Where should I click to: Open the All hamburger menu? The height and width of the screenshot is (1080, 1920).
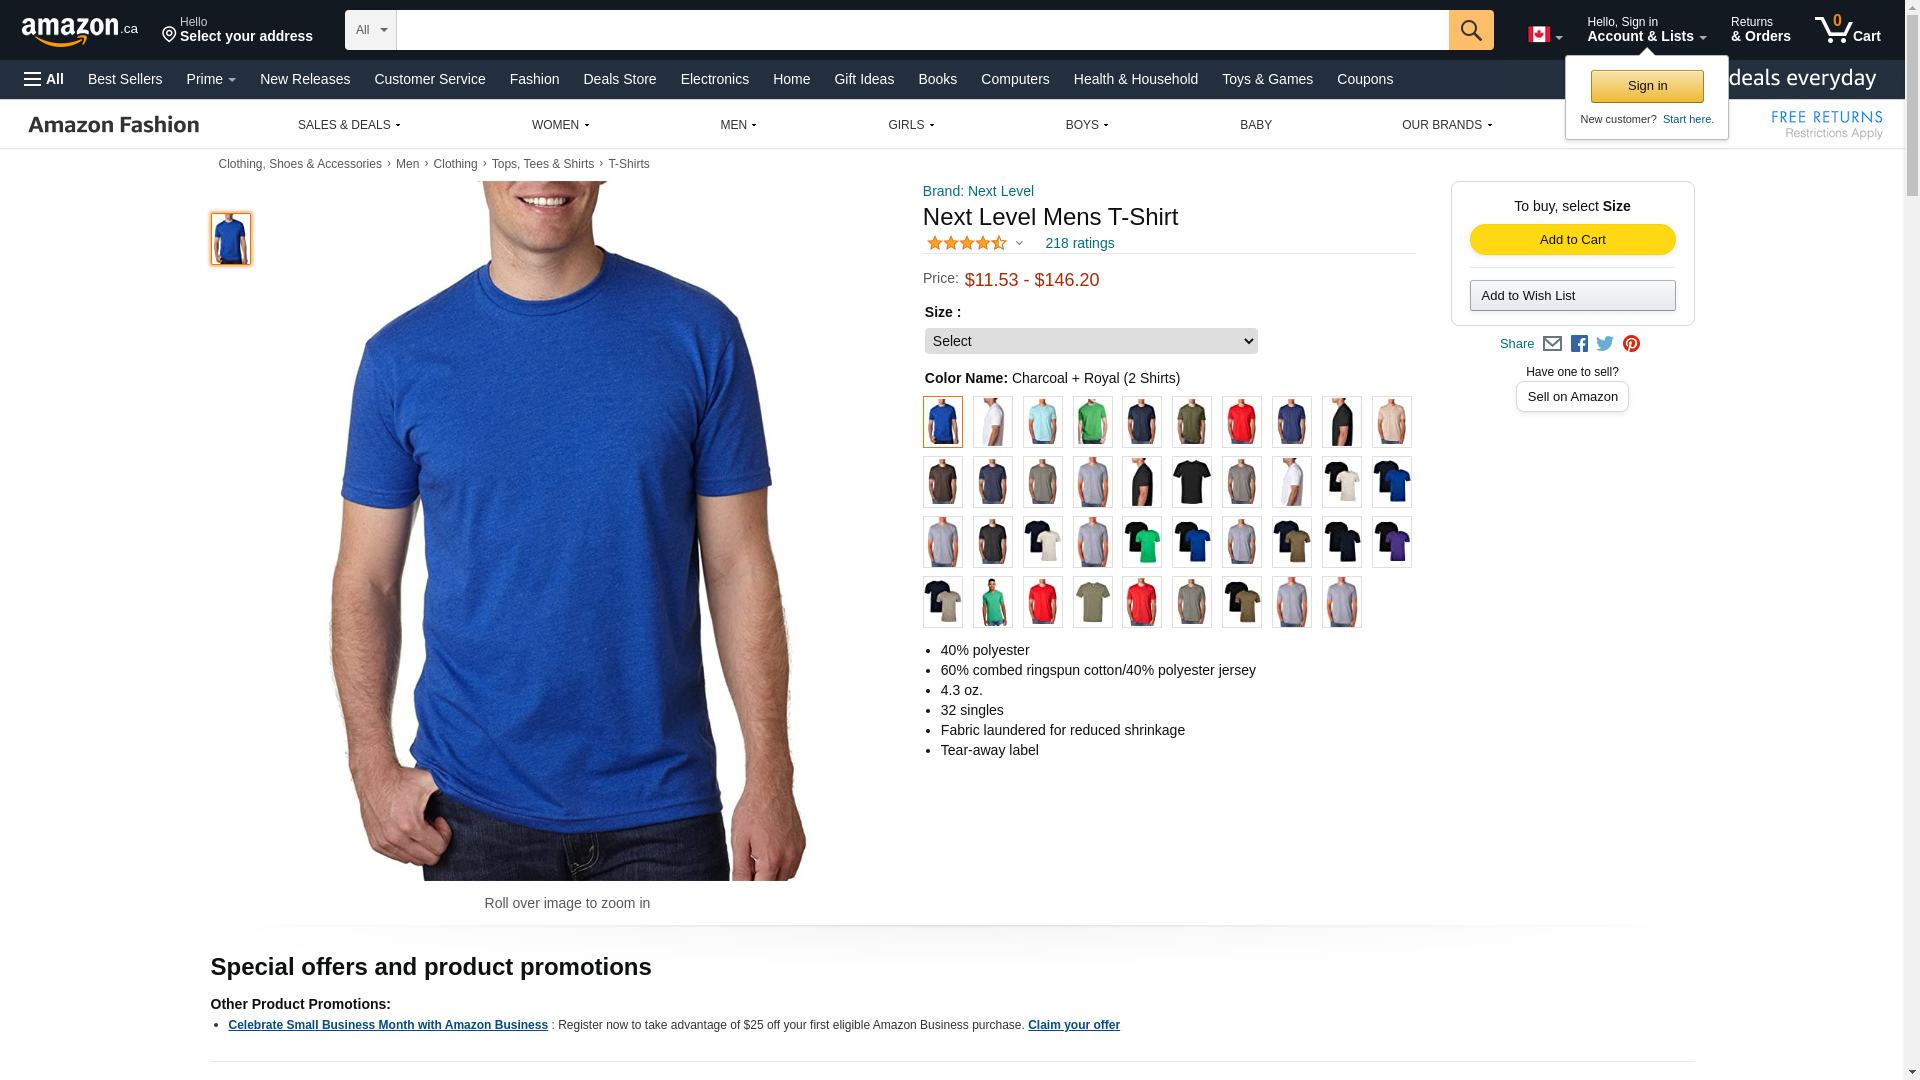click(x=44, y=79)
